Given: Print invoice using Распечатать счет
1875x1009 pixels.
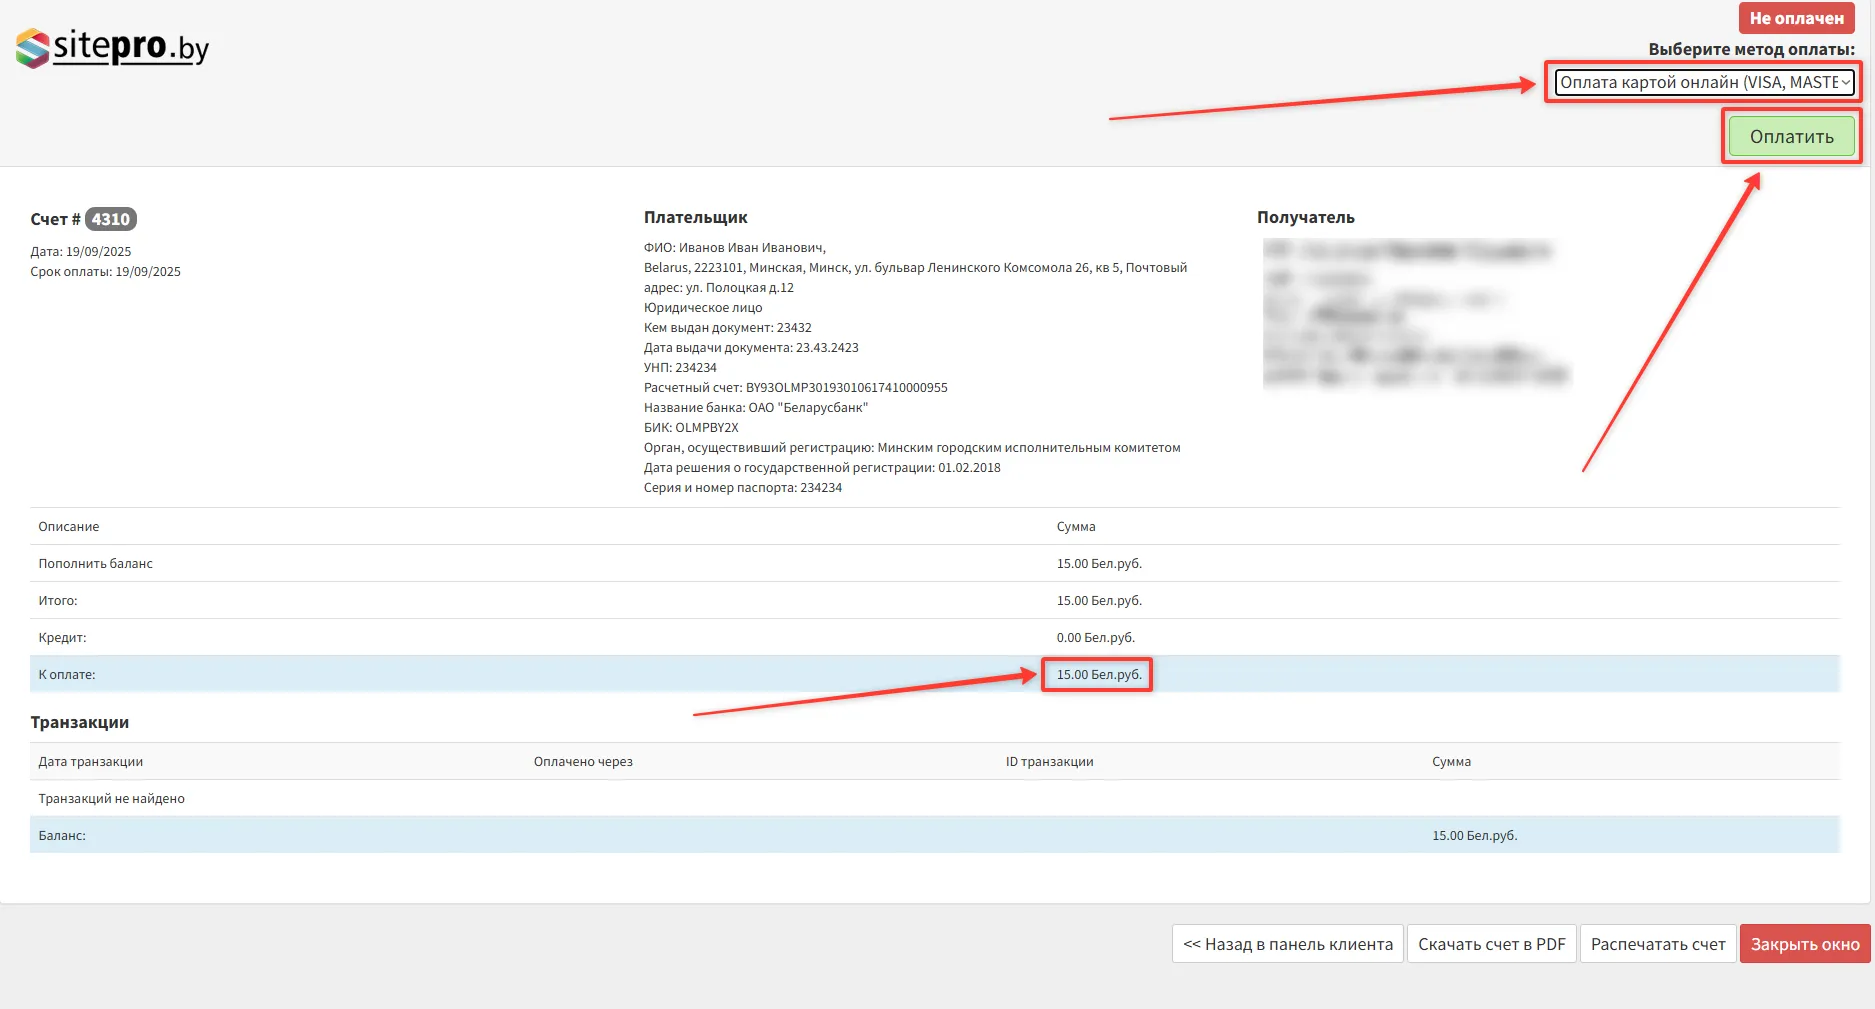Looking at the screenshot, I should point(1657,944).
